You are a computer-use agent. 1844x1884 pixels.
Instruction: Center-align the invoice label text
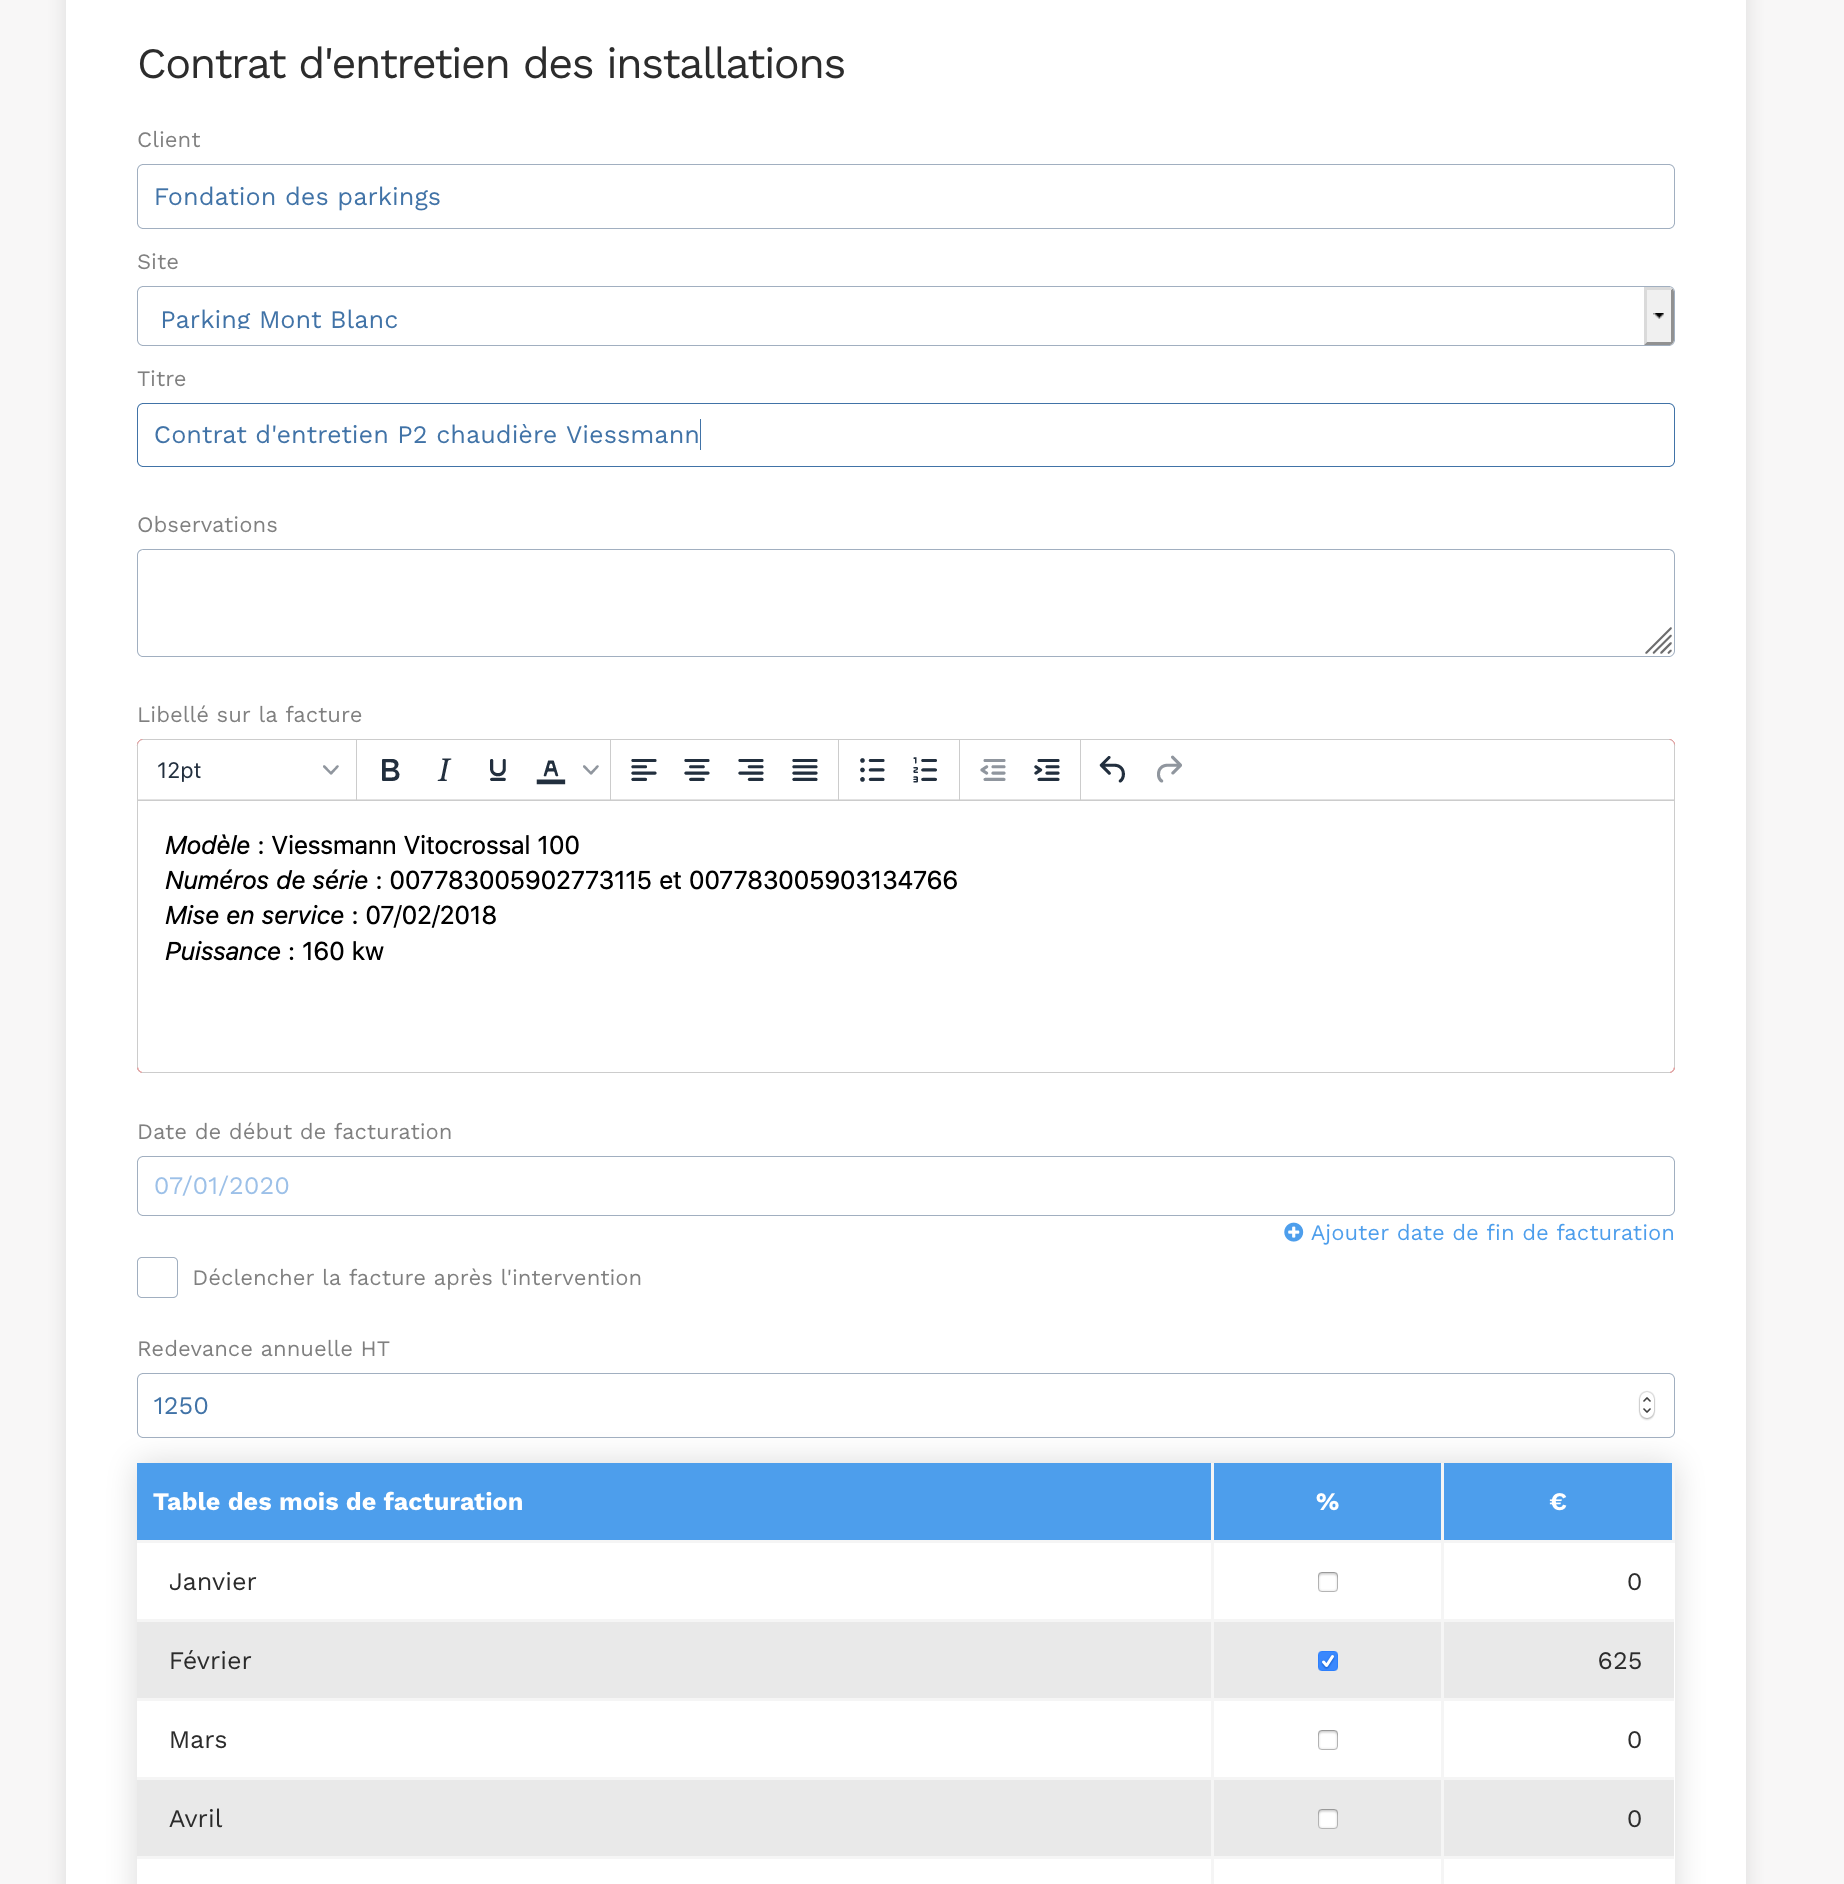pyautogui.click(x=697, y=770)
